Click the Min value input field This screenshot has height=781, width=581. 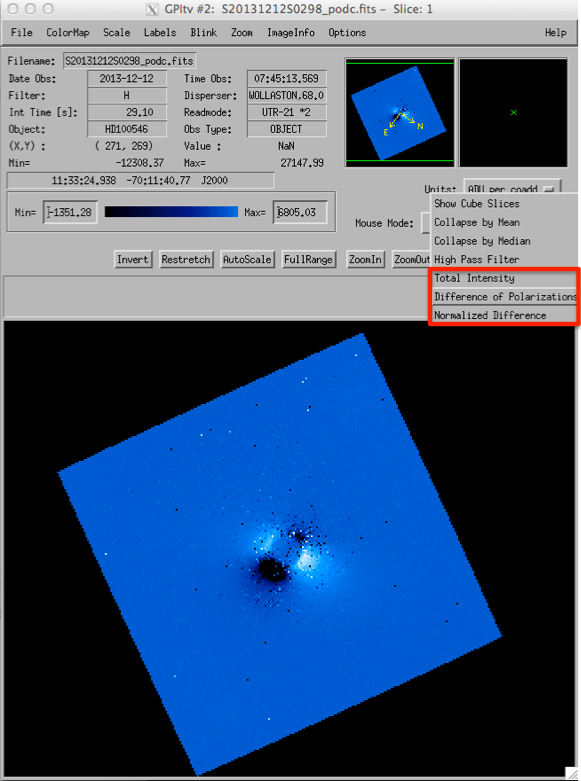coord(70,212)
